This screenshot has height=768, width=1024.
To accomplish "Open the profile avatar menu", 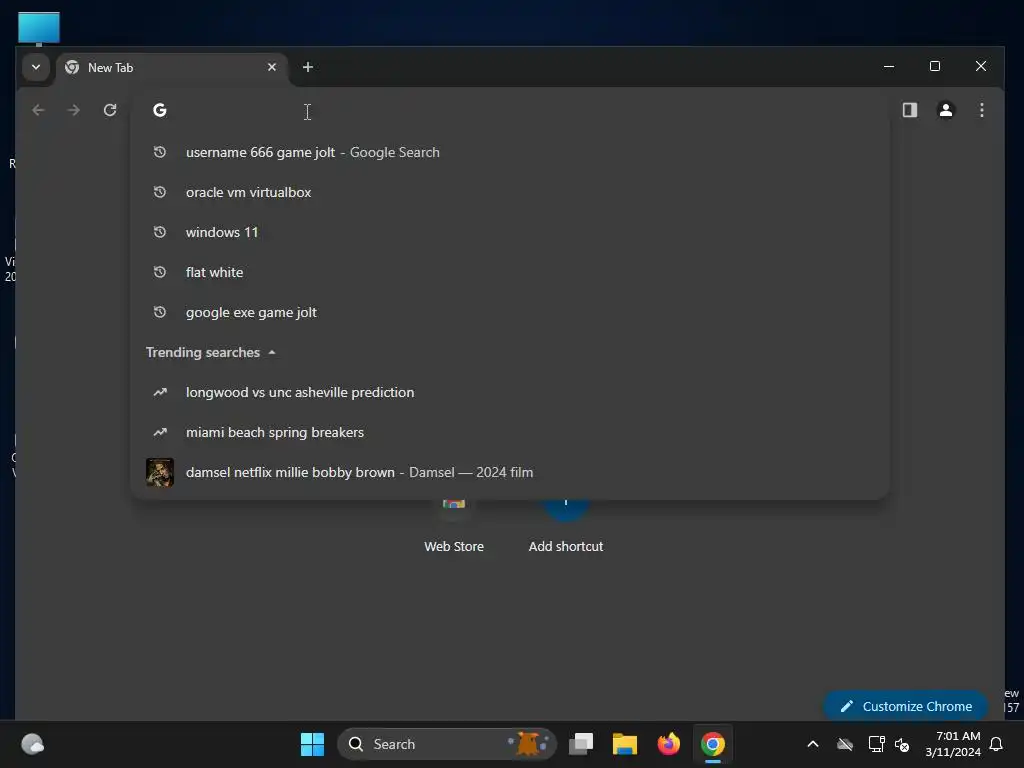I will 946,110.
